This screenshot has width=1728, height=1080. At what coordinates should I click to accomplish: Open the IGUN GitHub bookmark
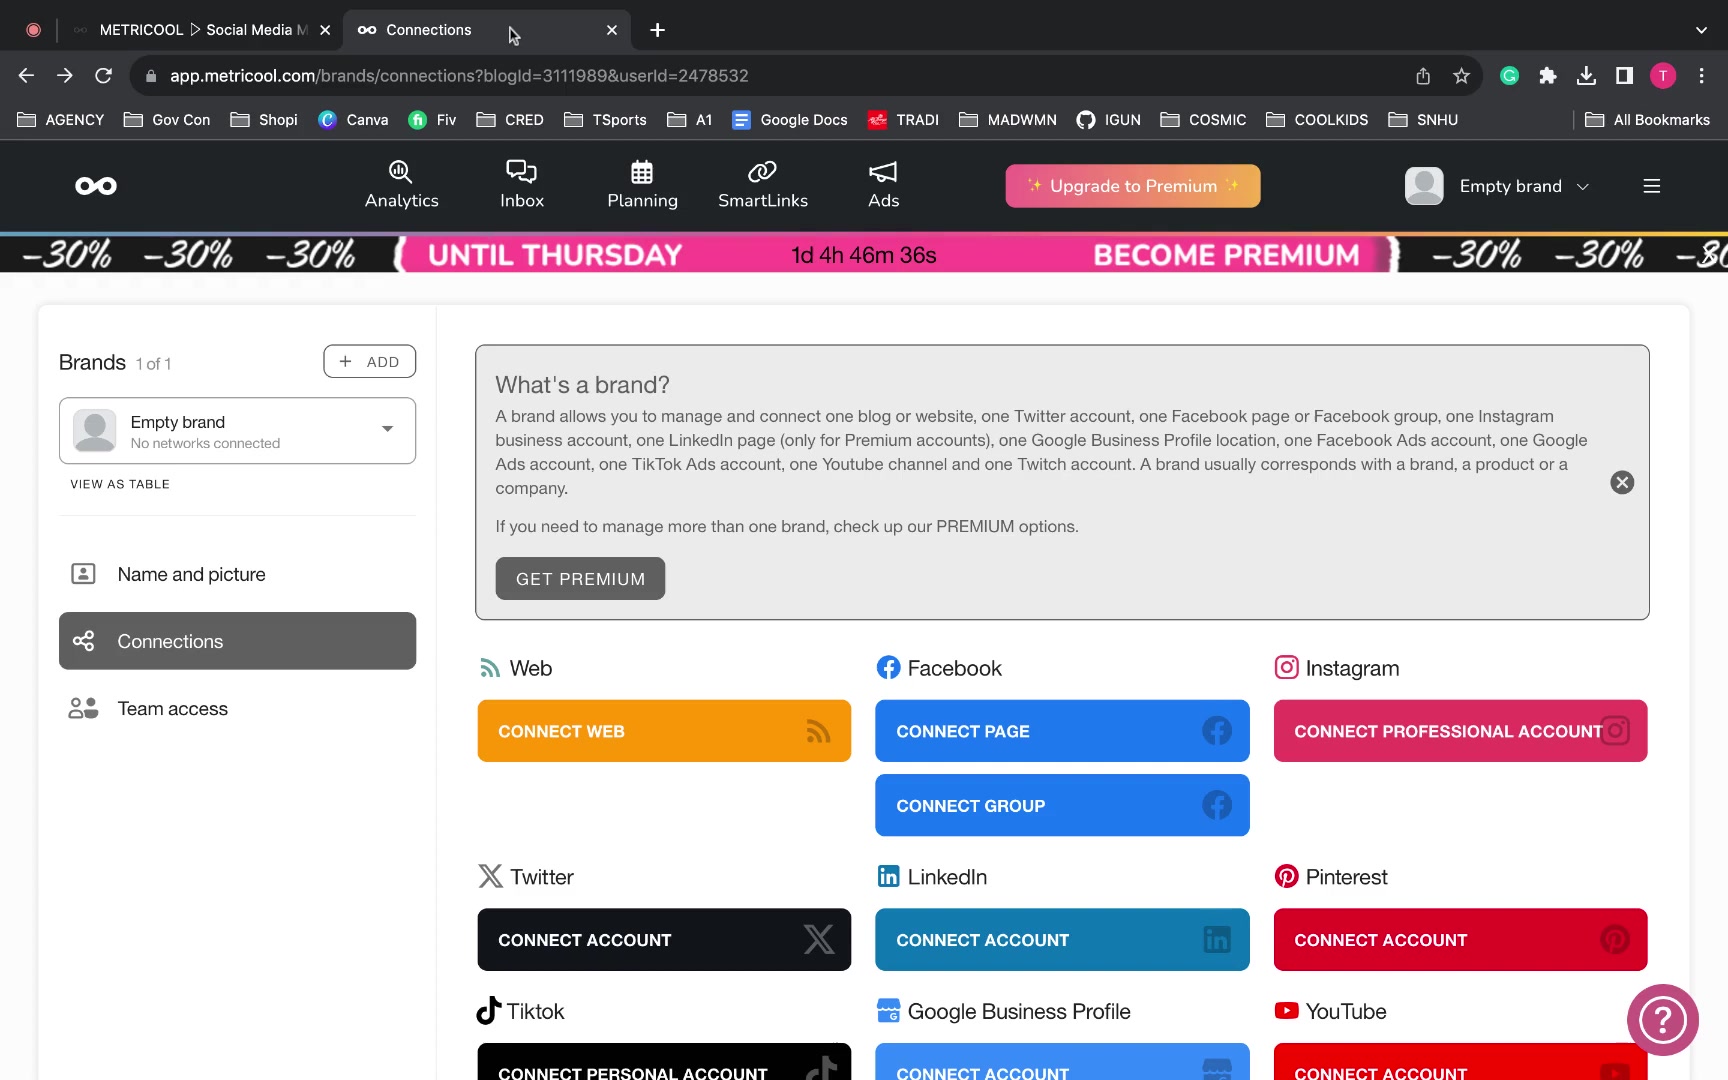pos(1108,120)
